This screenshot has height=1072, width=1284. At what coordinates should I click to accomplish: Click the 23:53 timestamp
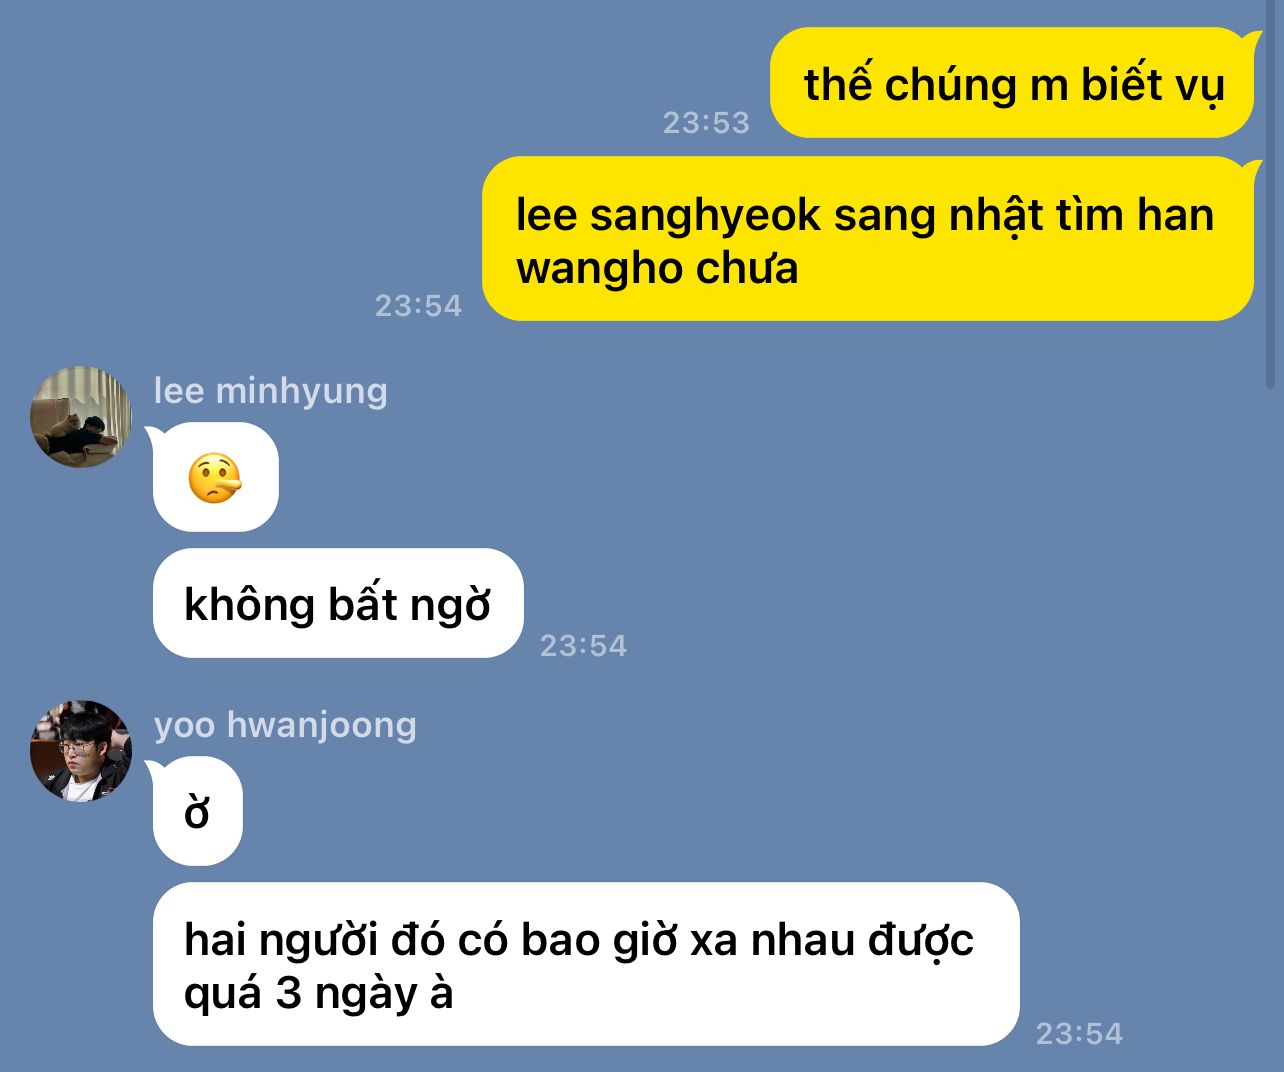click(706, 122)
